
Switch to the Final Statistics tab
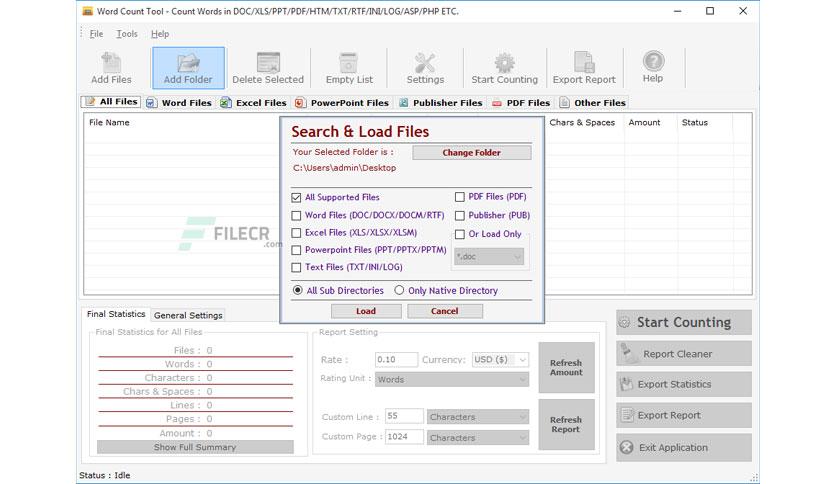pos(116,314)
